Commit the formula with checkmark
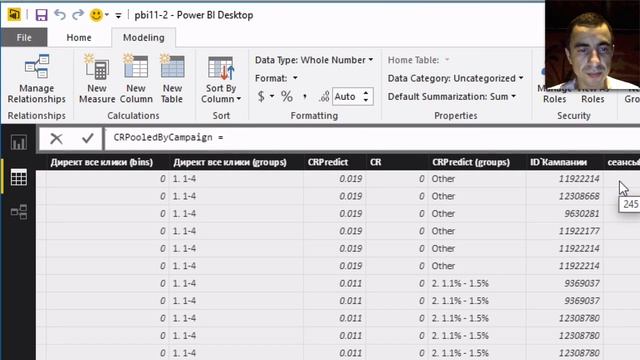The width and height of the screenshot is (640, 360). (x=87, y=138)
